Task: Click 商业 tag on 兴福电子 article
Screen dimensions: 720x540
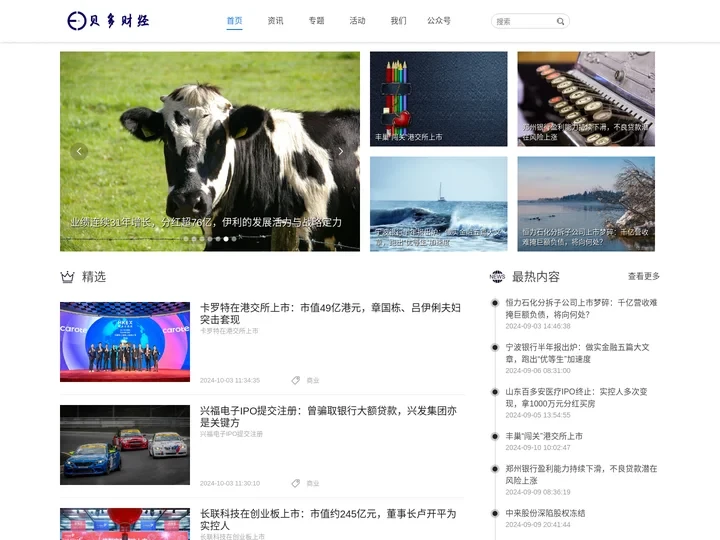Action: pyautogui.click(x=313, y=483)
